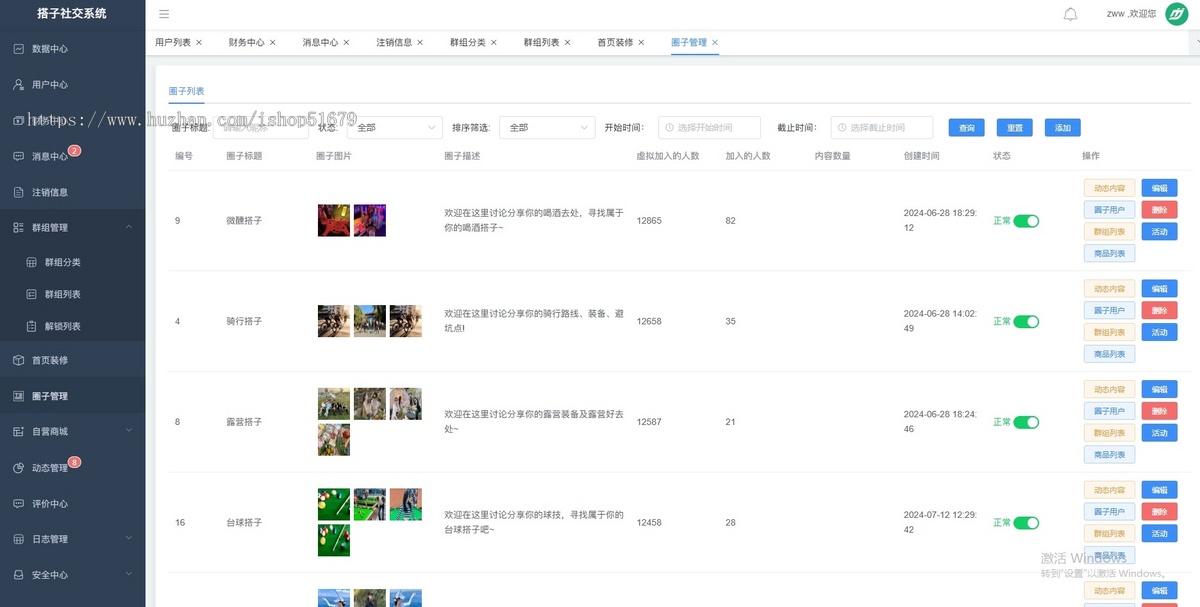Click the 圈子管理 sidebar icon
This screenshot has width=1200, height=607.
tap(18, 396)
